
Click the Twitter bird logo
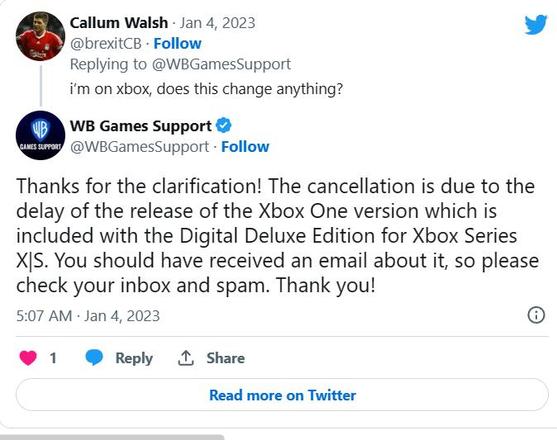click(x=536, y=24)
